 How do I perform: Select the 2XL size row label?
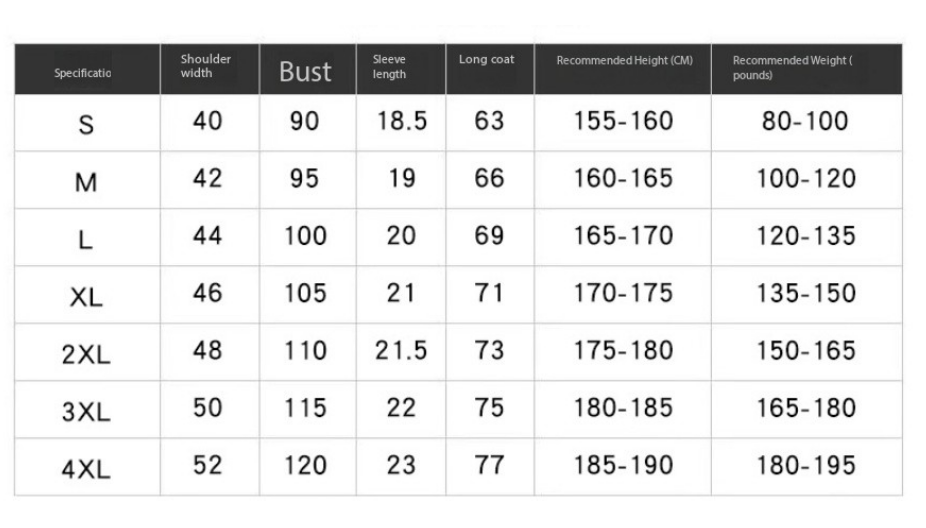click(86, 355)
